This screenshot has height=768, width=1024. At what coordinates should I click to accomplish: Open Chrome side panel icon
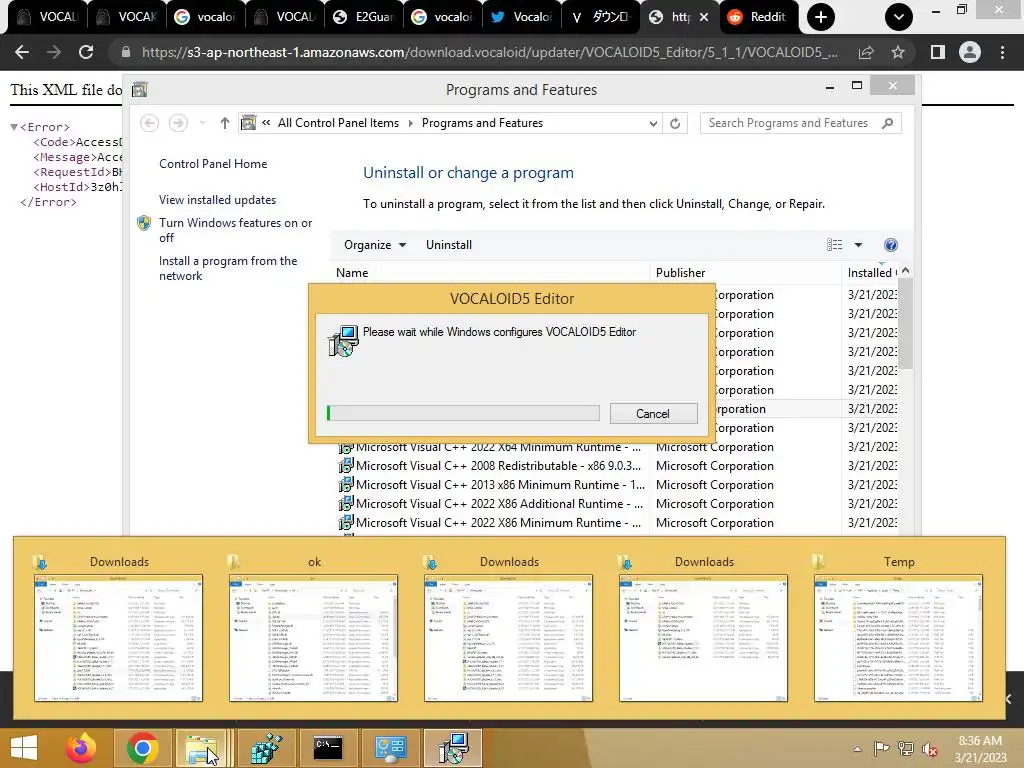pyautogui.click(x=938, y=52)
